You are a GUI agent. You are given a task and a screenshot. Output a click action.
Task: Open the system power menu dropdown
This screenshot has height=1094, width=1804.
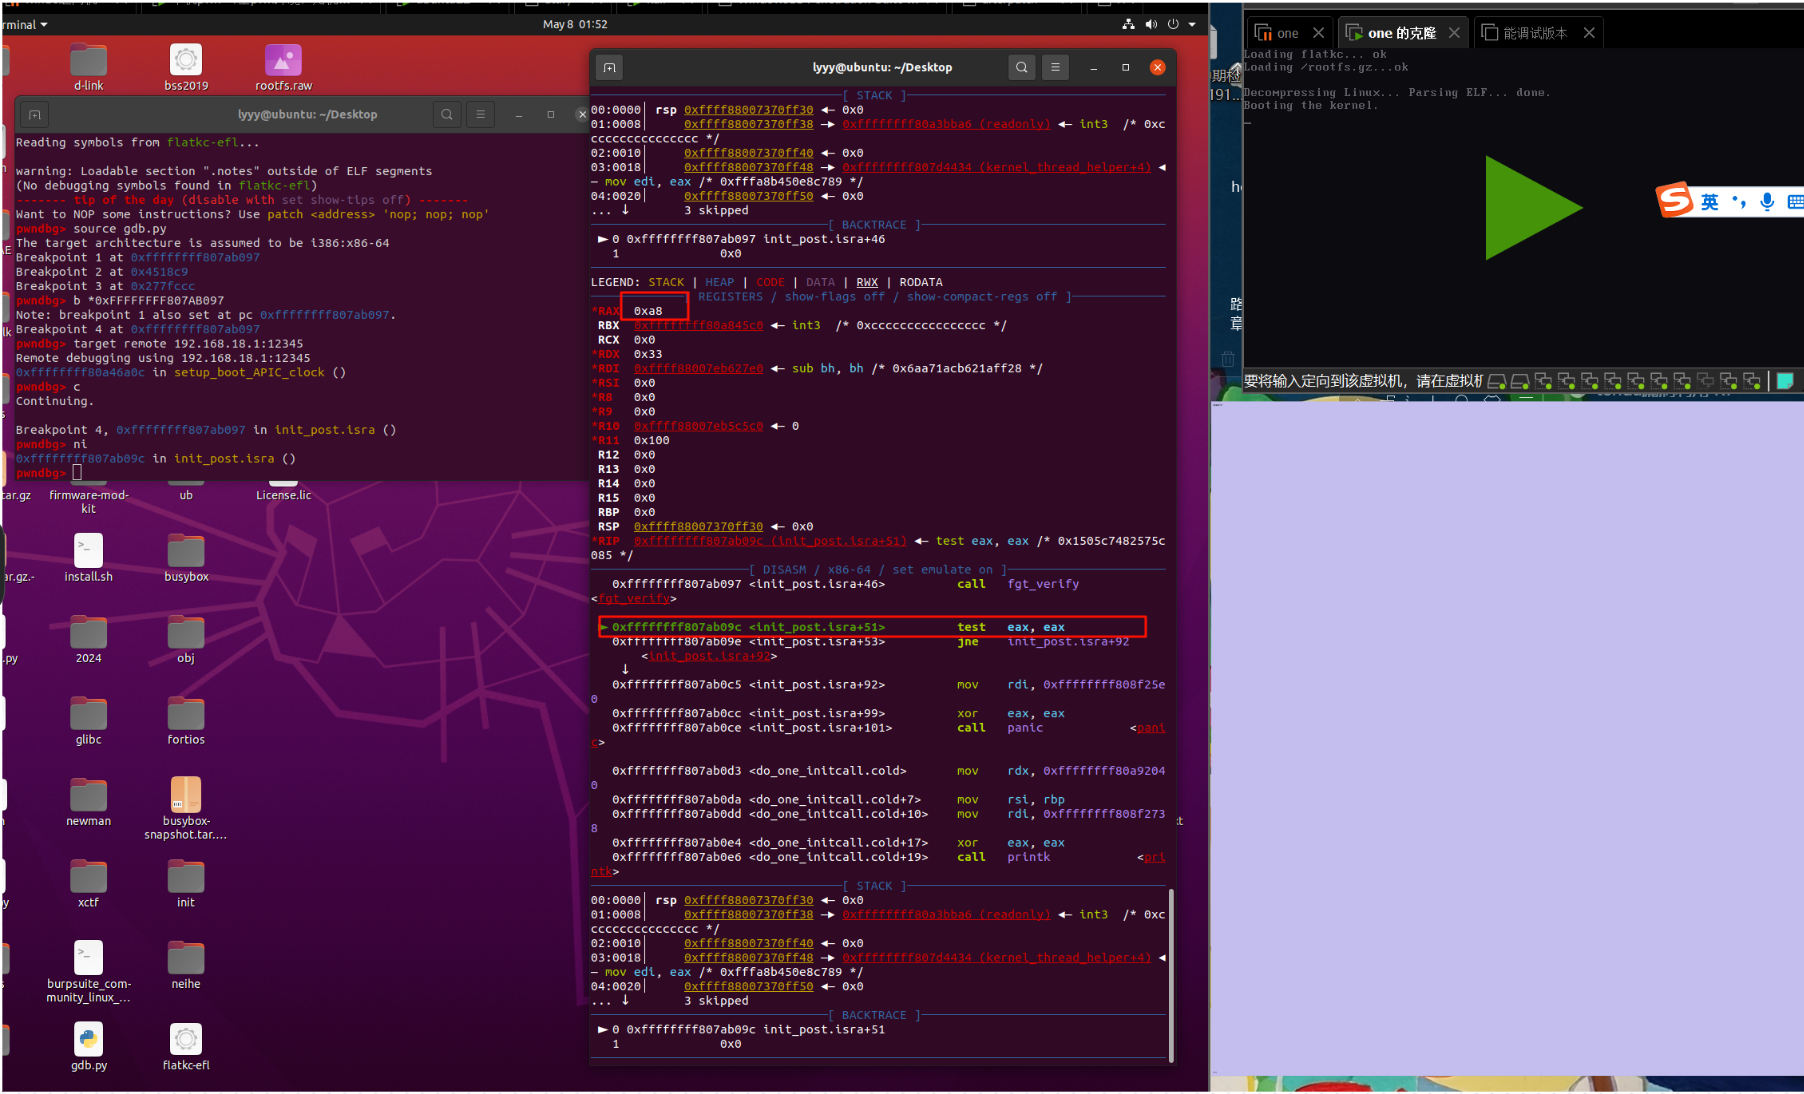(1192, 24)
